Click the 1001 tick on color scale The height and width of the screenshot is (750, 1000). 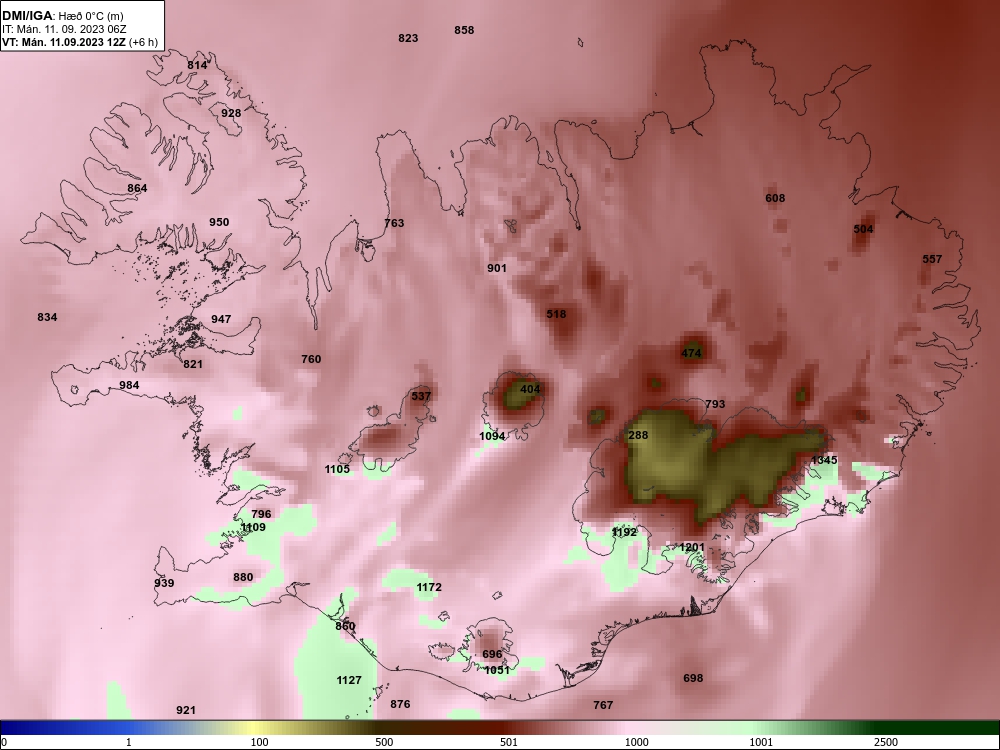point(761,742)
